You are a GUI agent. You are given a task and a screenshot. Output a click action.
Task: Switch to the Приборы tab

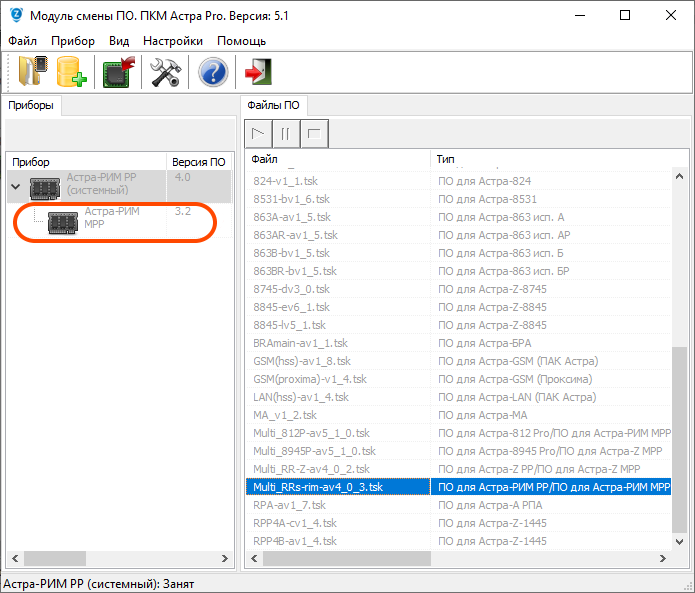[x=32, y=105]
